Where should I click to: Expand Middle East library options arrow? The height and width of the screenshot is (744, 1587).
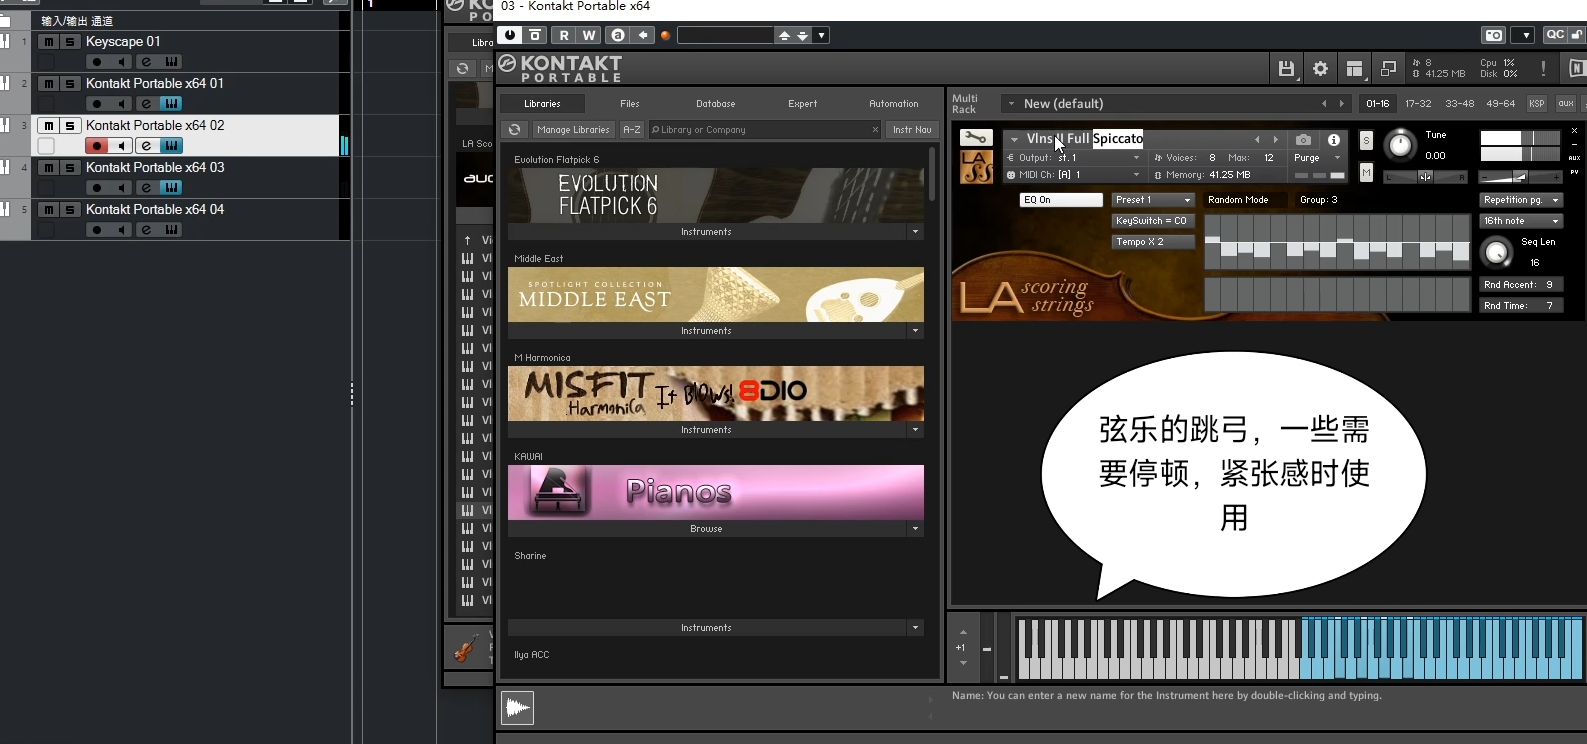click(915, 331)
